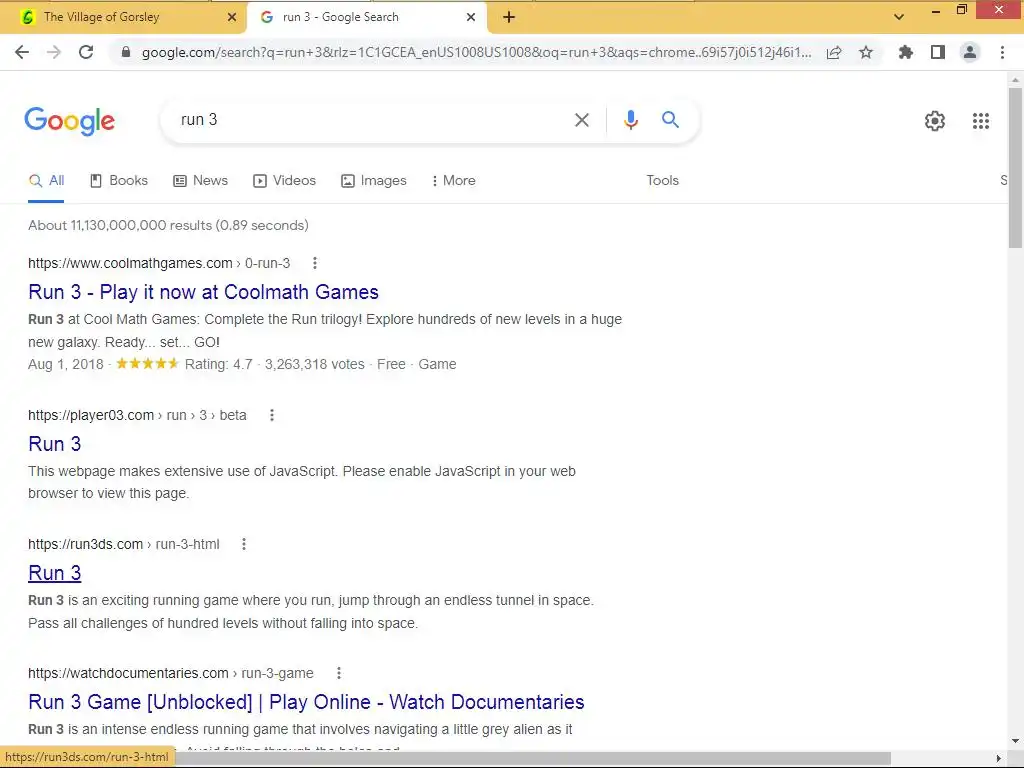
Task: Switch to the Videos tab
Action: pos(285,181)
